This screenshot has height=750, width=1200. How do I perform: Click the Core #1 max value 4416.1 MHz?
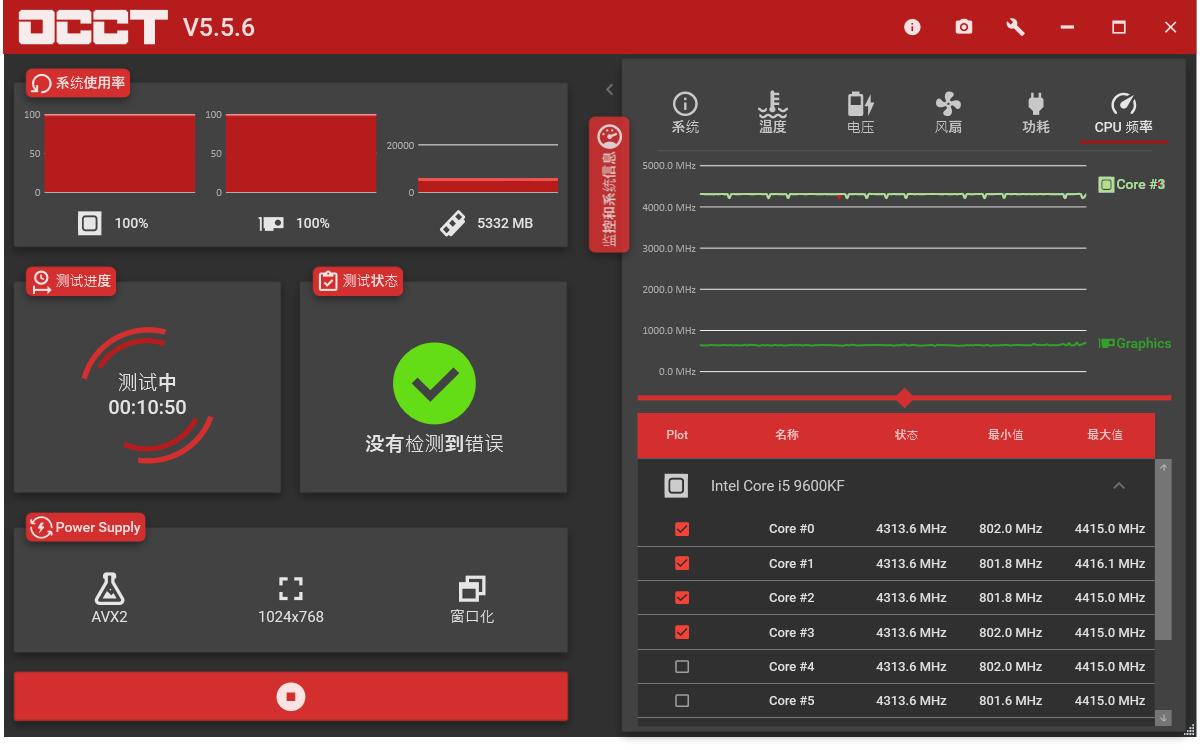click(1110, 564)
